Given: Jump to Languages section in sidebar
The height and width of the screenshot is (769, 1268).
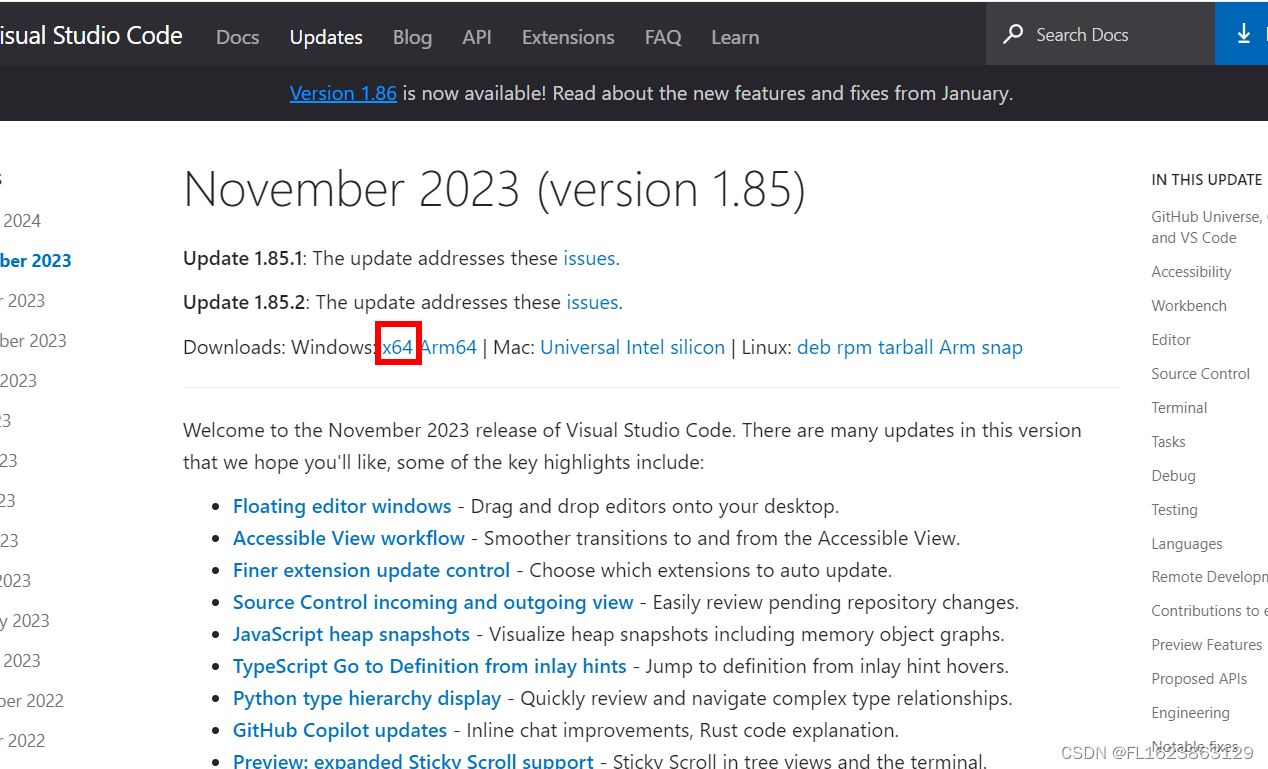Looking at the screenshot, I should [1187, 544].
